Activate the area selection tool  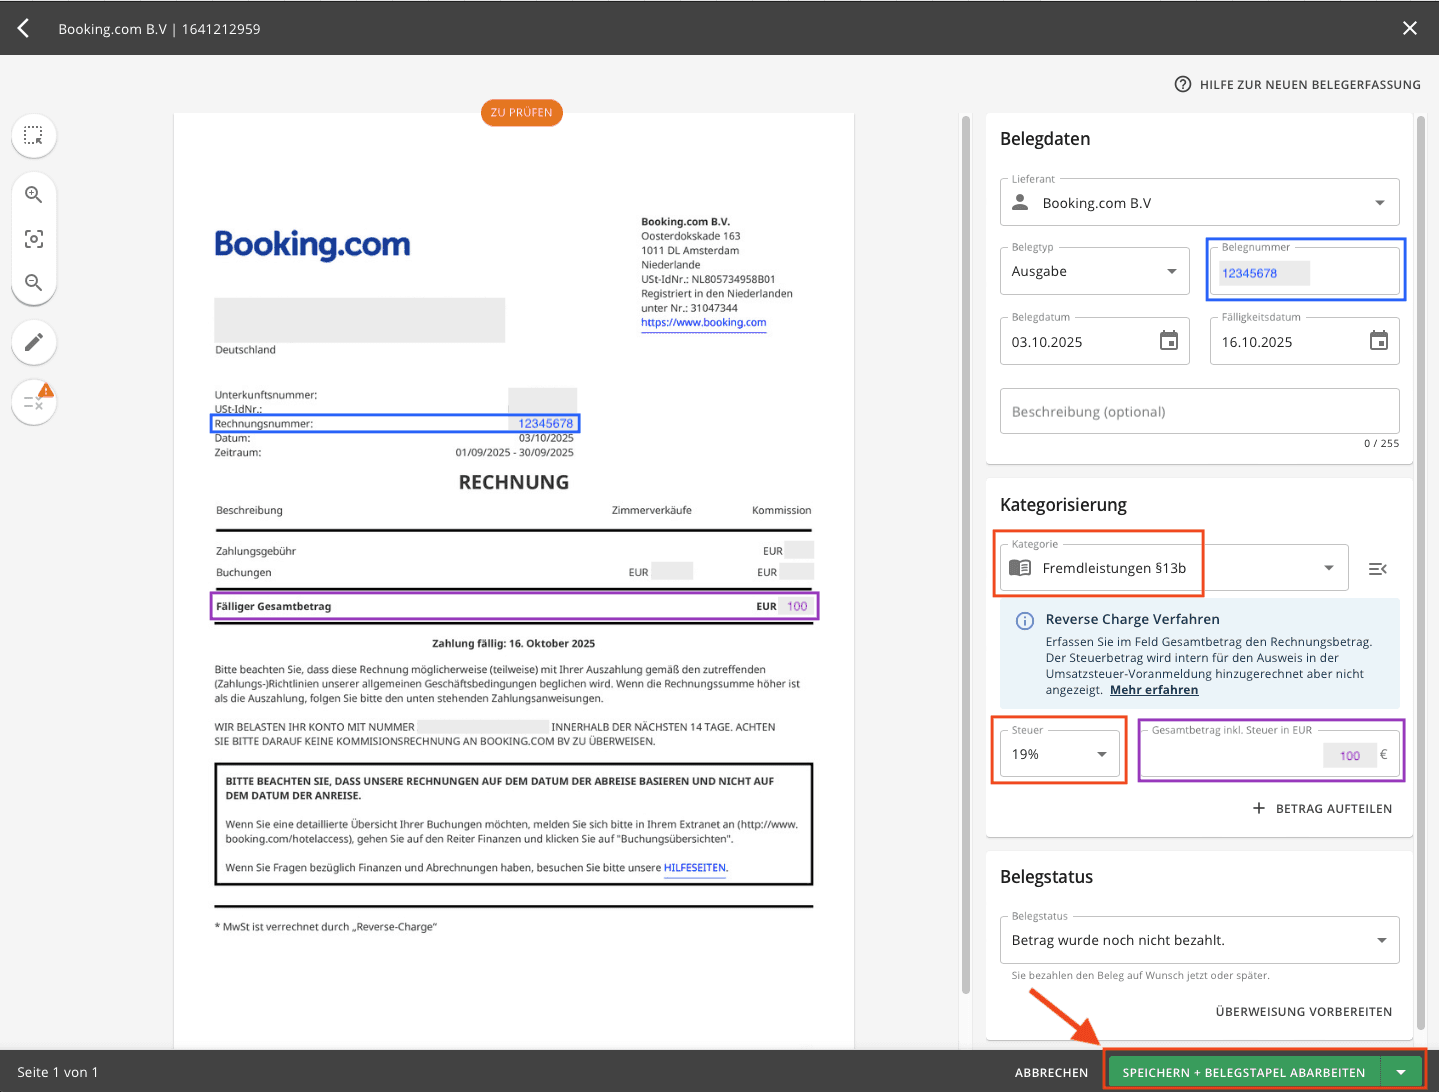click(34, 135)
